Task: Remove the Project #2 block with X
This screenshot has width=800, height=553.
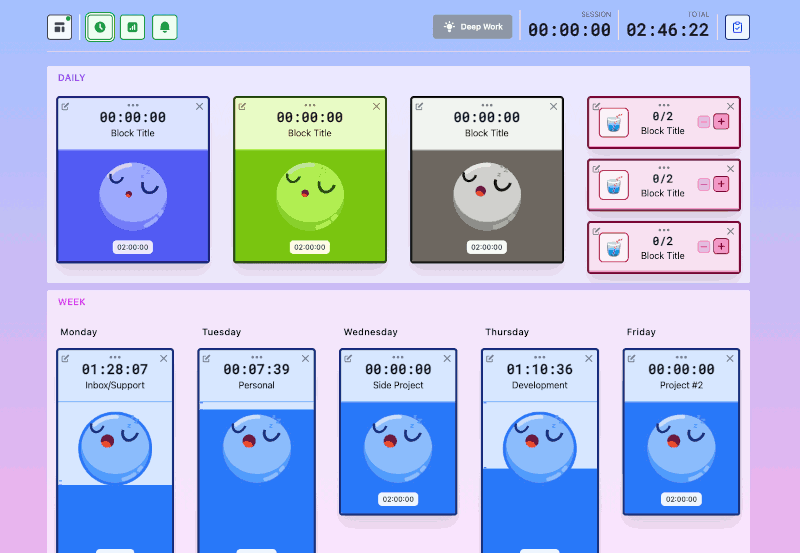Action: click(730, 358)
